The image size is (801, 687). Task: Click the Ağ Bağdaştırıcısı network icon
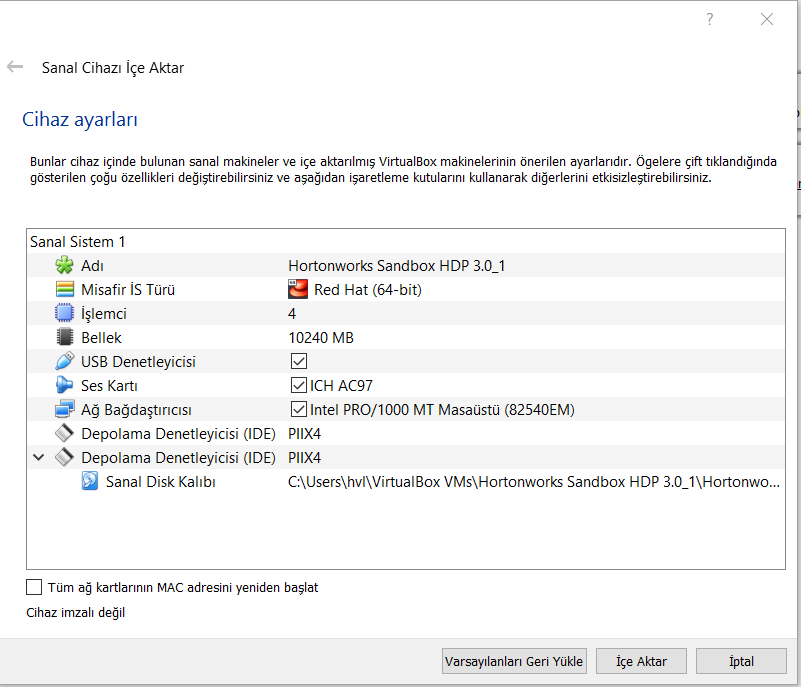pyautogui.click(x=64, y=409)
